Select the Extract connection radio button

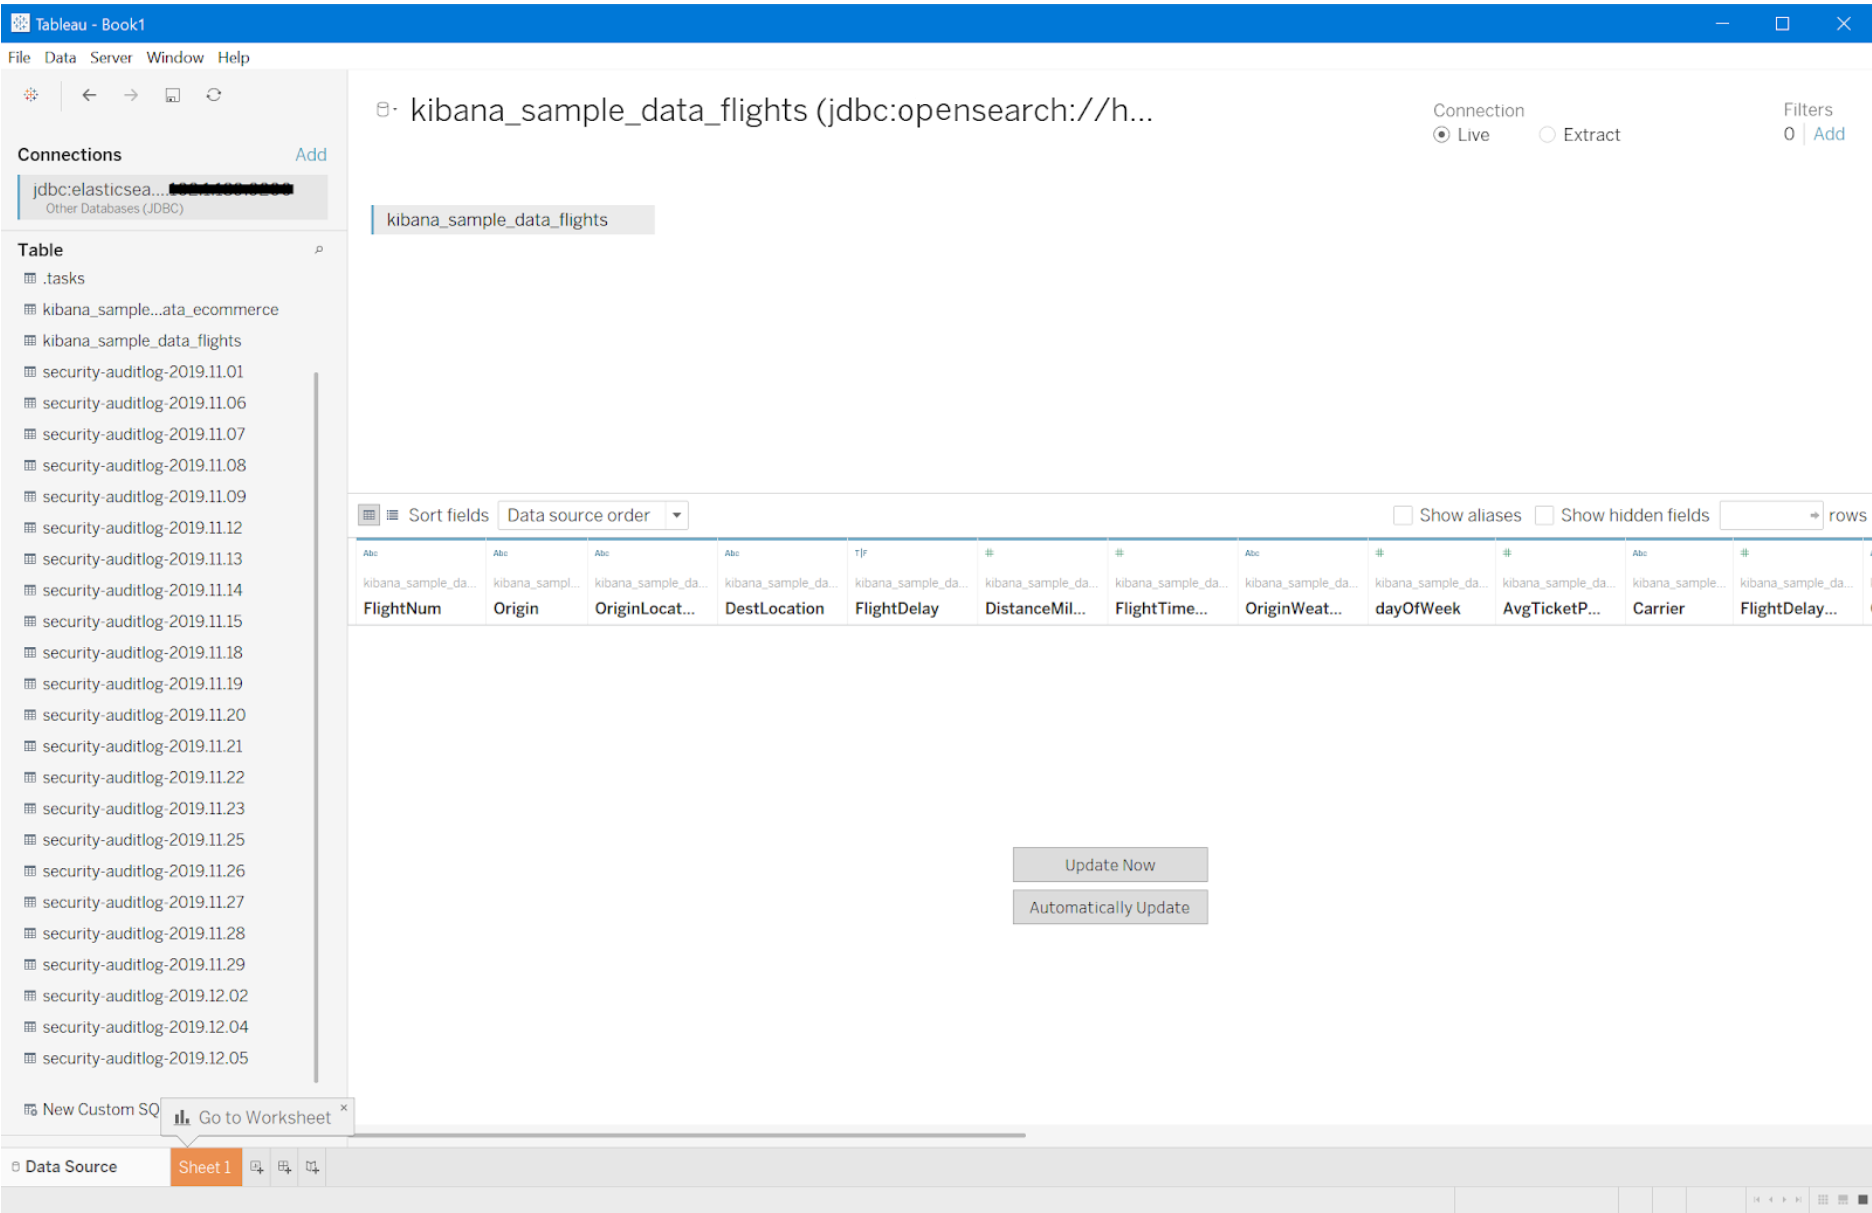[x=1547, y=135]
